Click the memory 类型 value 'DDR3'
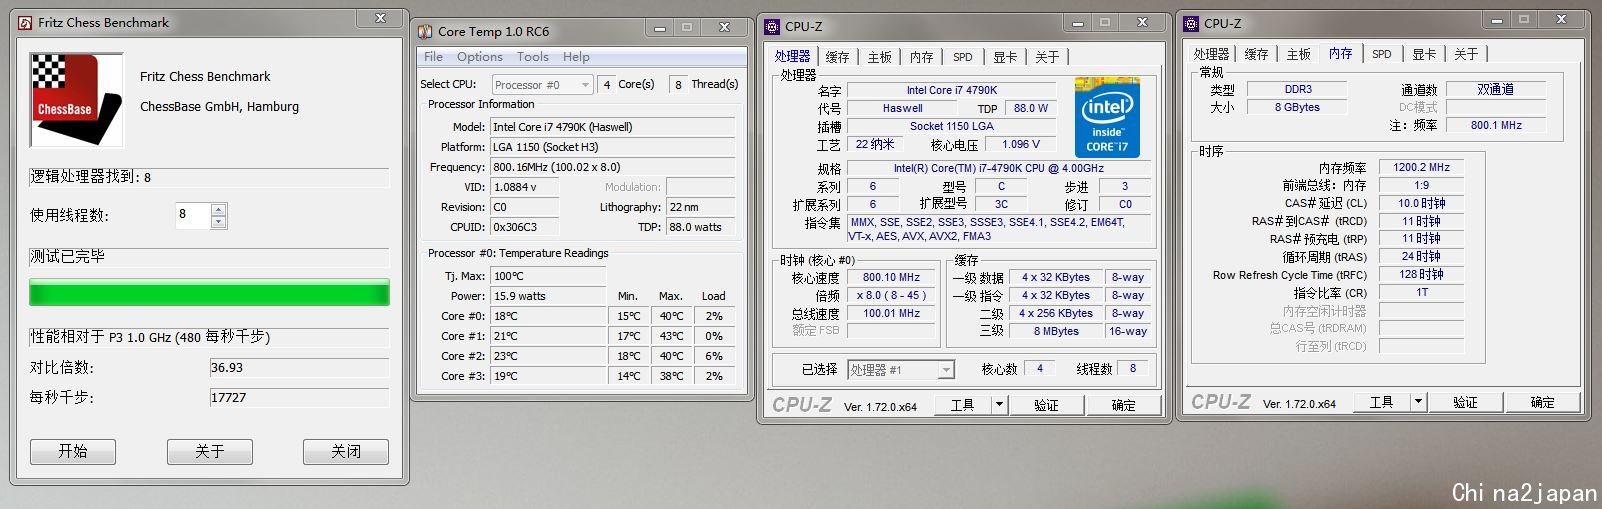This screenshot has height=509, width=1602. [x=1297, y=89]
